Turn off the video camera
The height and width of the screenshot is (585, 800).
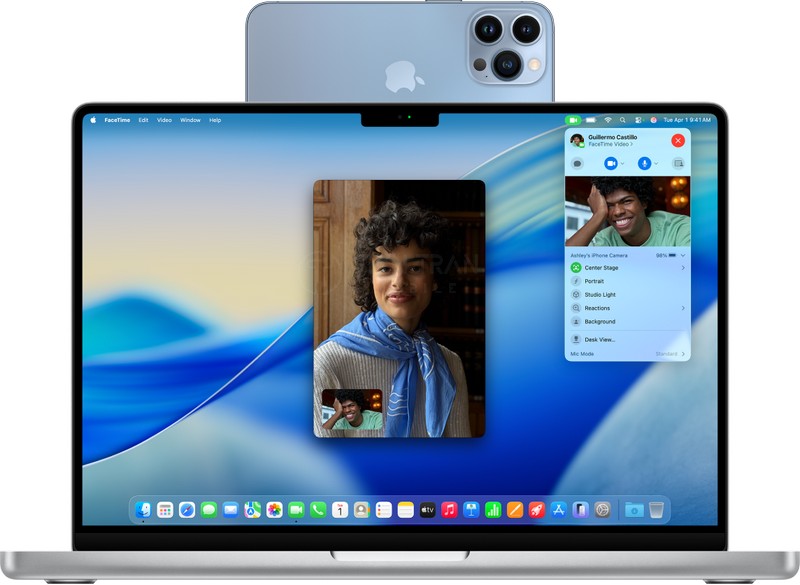610,163
